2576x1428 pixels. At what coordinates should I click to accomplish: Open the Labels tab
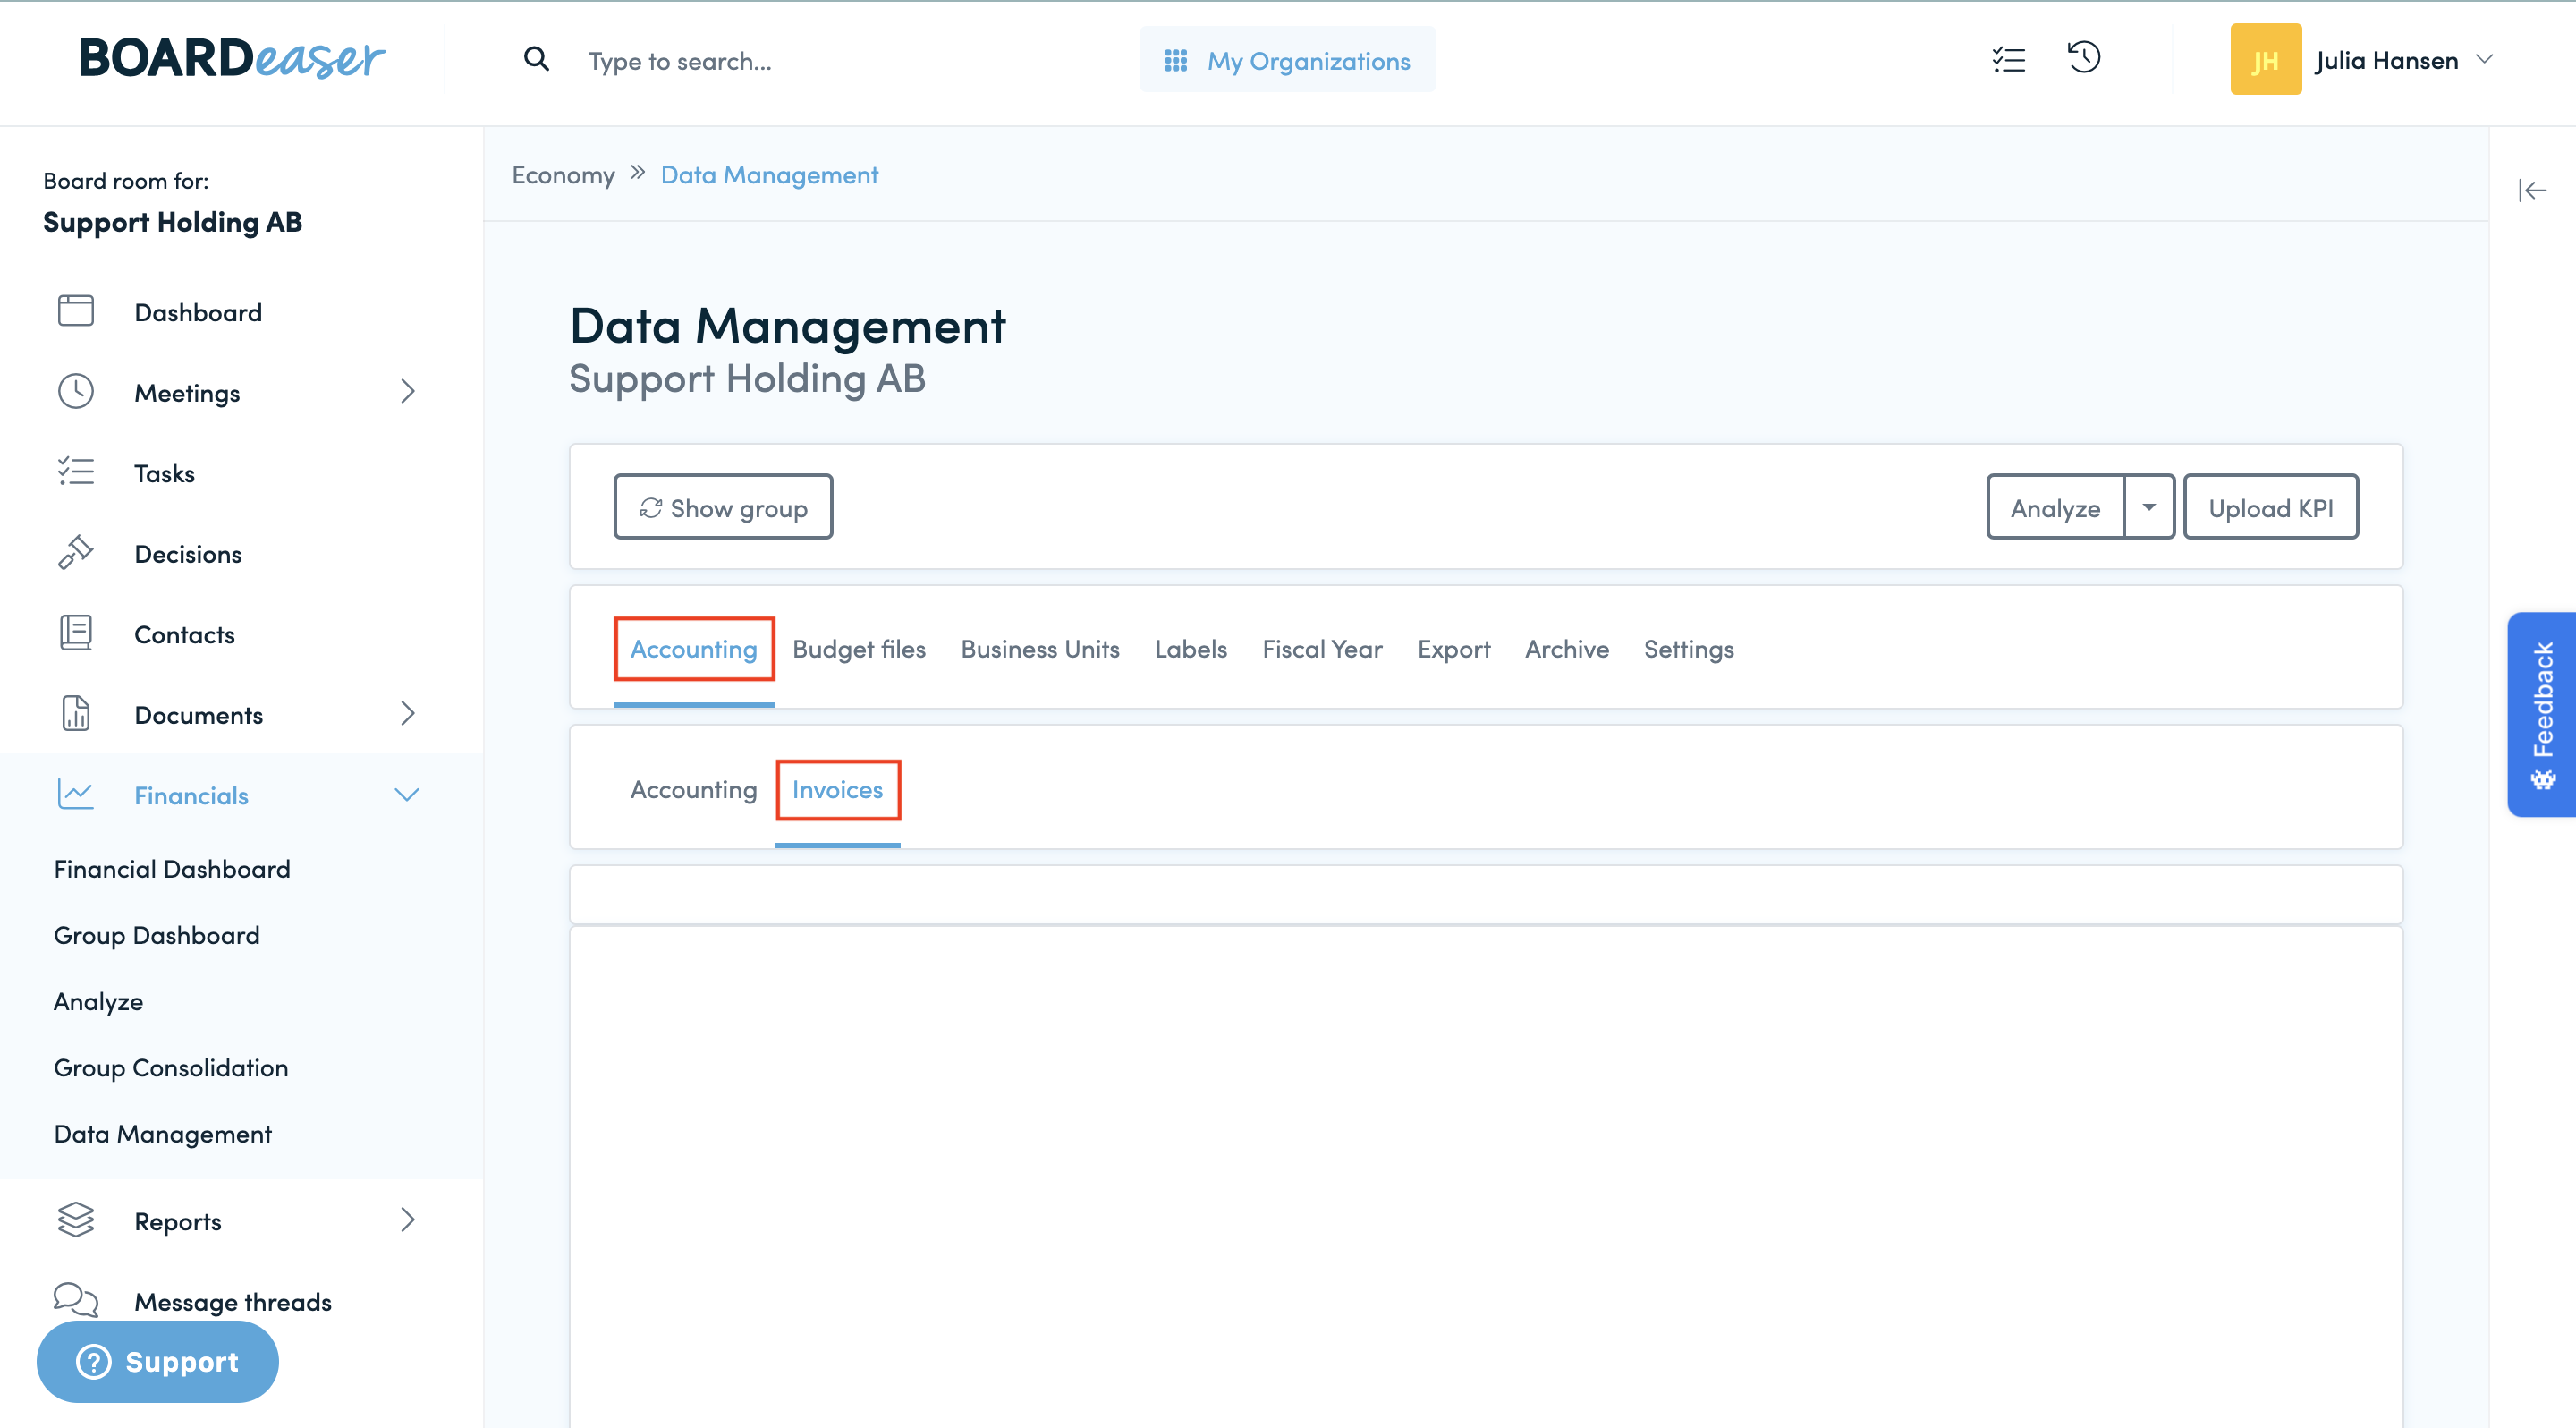tap(1190, 649)
